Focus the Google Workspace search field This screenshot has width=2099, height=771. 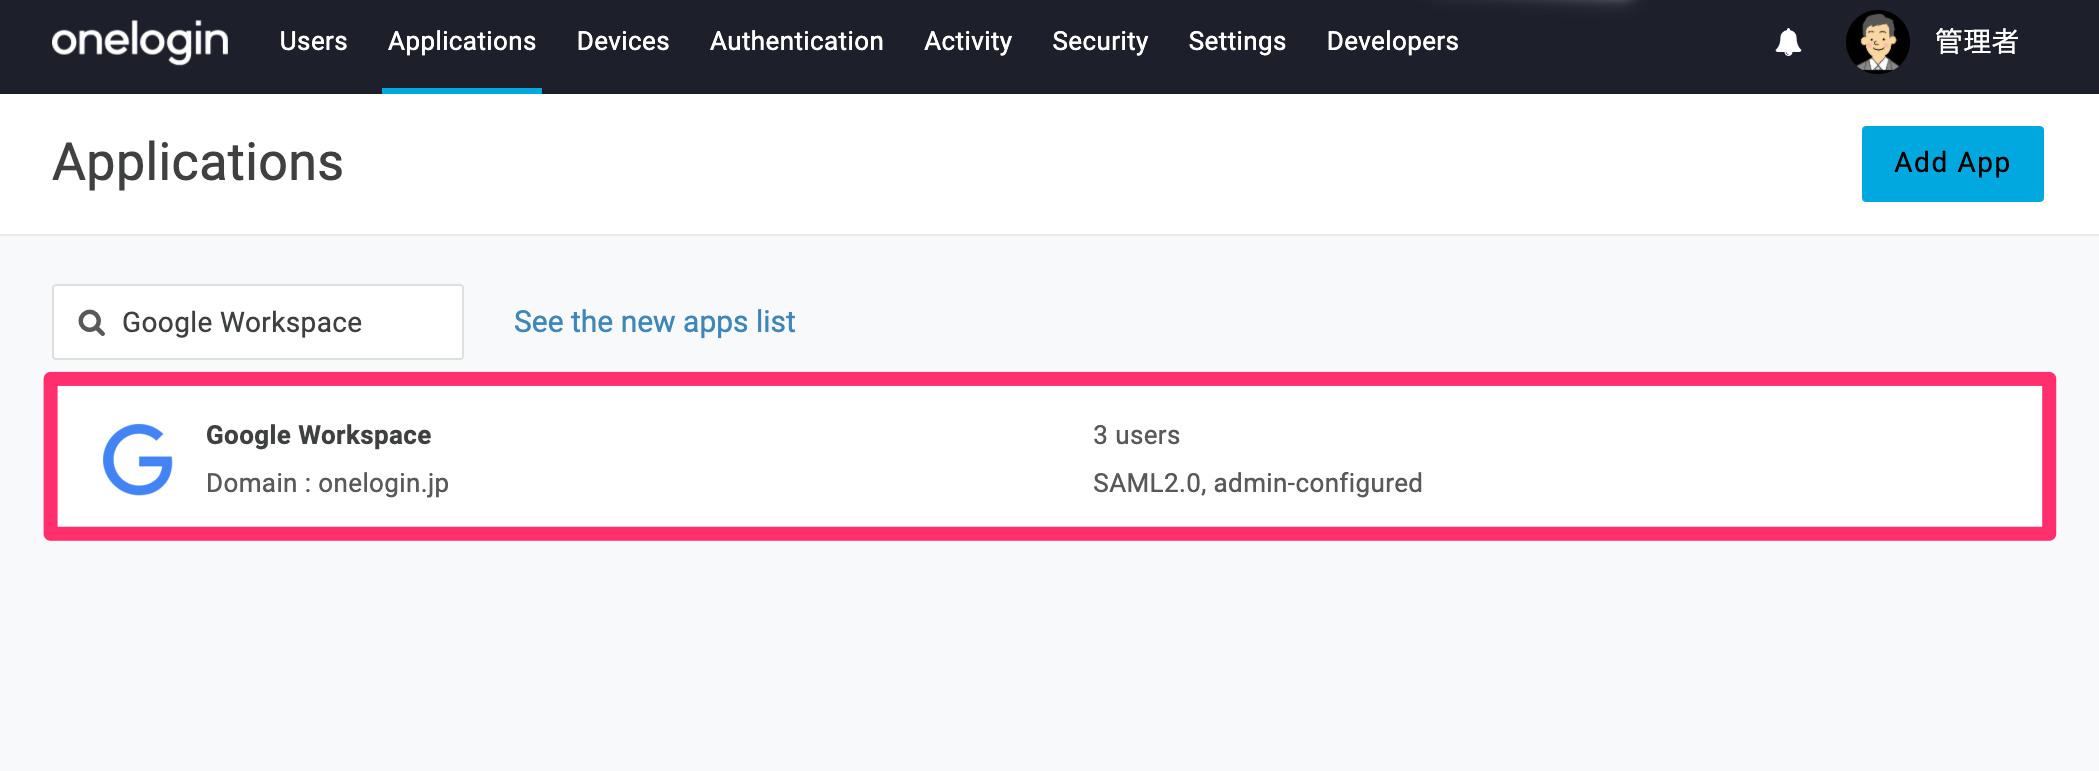(258, 322)
